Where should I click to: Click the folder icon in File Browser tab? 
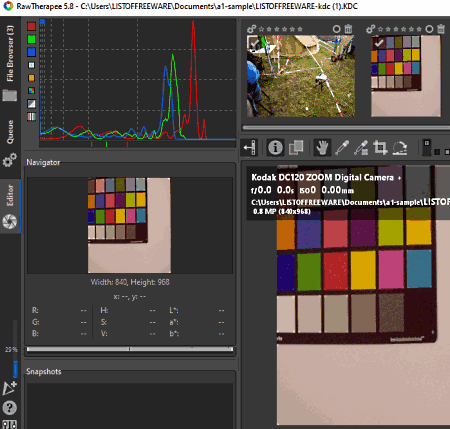pos(10,96)
